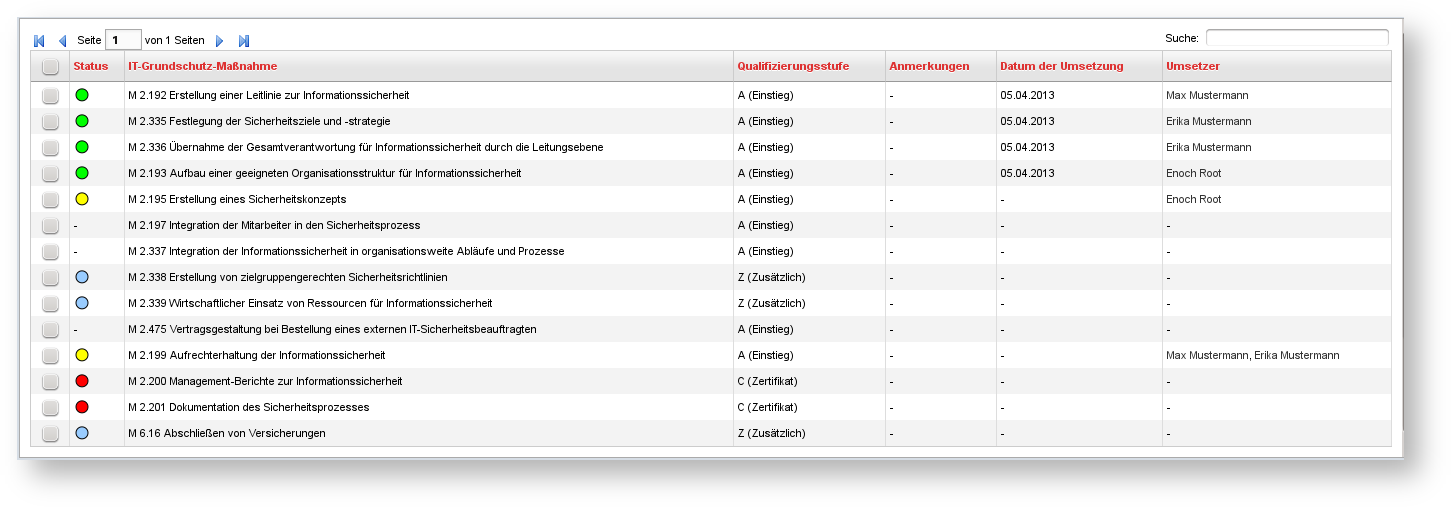The image size is (1452, 508).
Task: Sort by Status column header
Action: pyautogui.click(x=91, y=66)
